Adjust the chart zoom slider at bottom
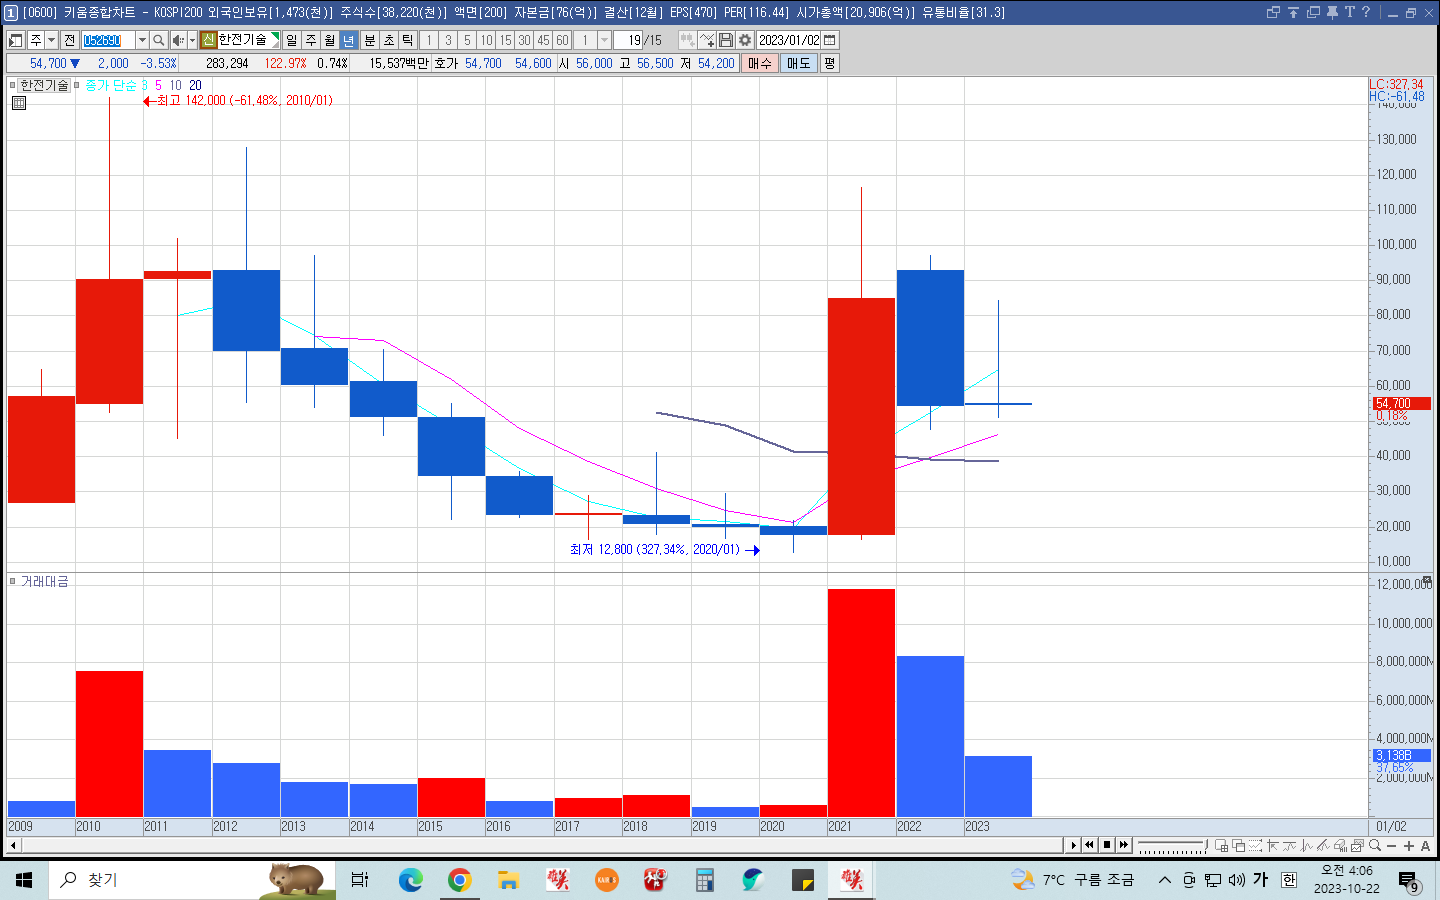Screen dimensions: 1440x900 tap(1171, 846)
